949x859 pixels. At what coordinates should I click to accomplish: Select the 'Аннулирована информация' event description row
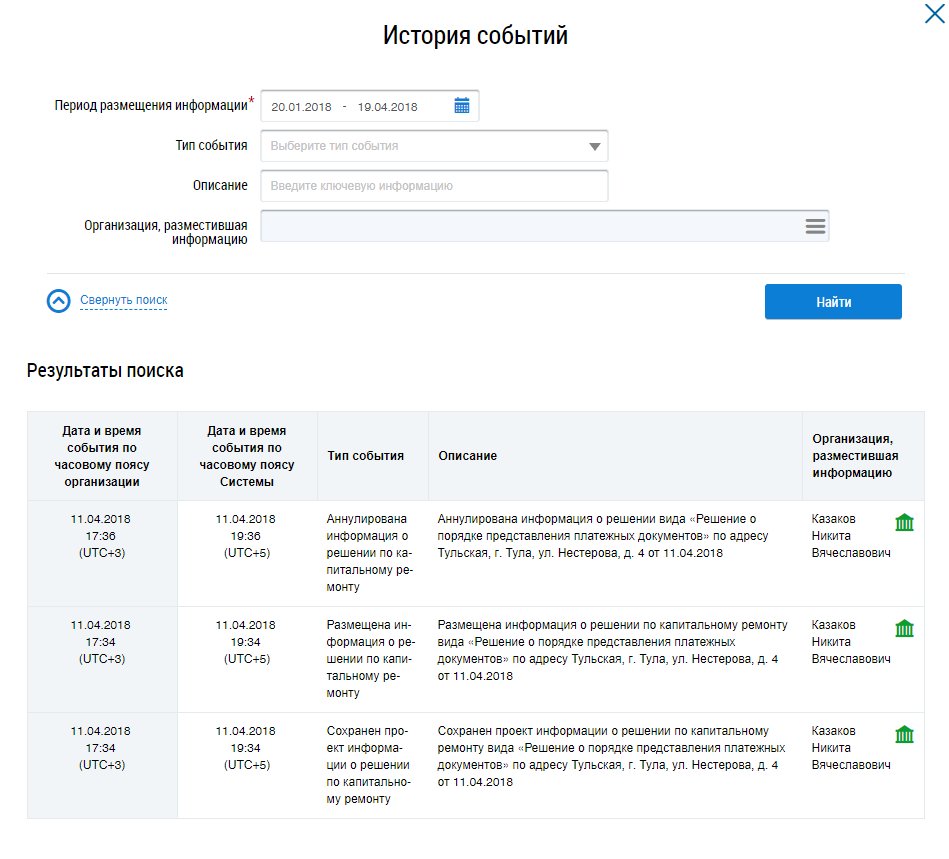[x=602, y=536]
